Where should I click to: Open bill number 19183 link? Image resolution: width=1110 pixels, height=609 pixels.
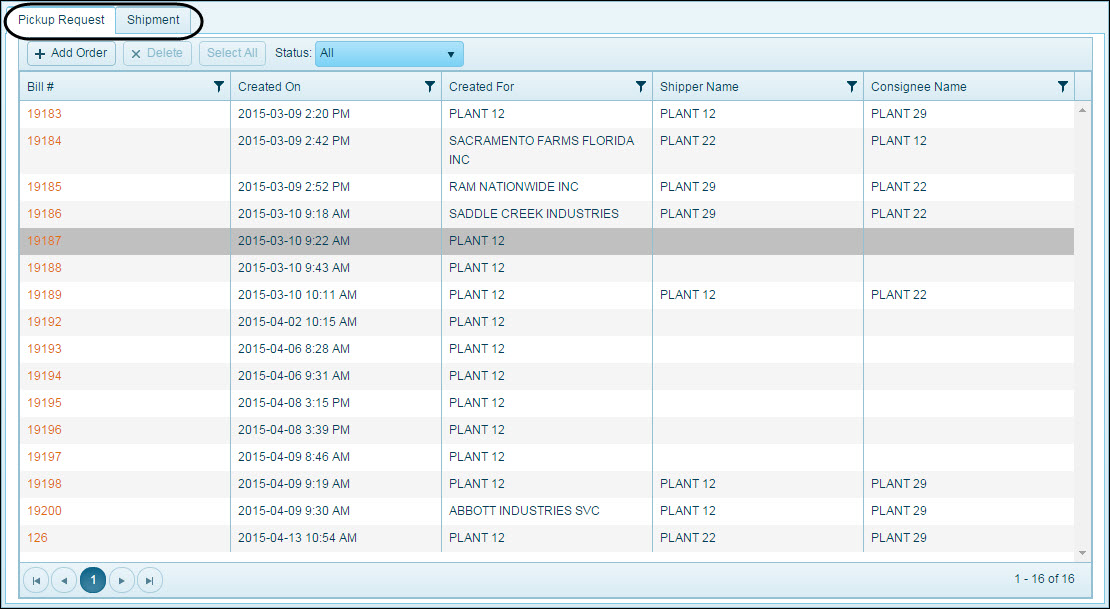tap(44, 114)
